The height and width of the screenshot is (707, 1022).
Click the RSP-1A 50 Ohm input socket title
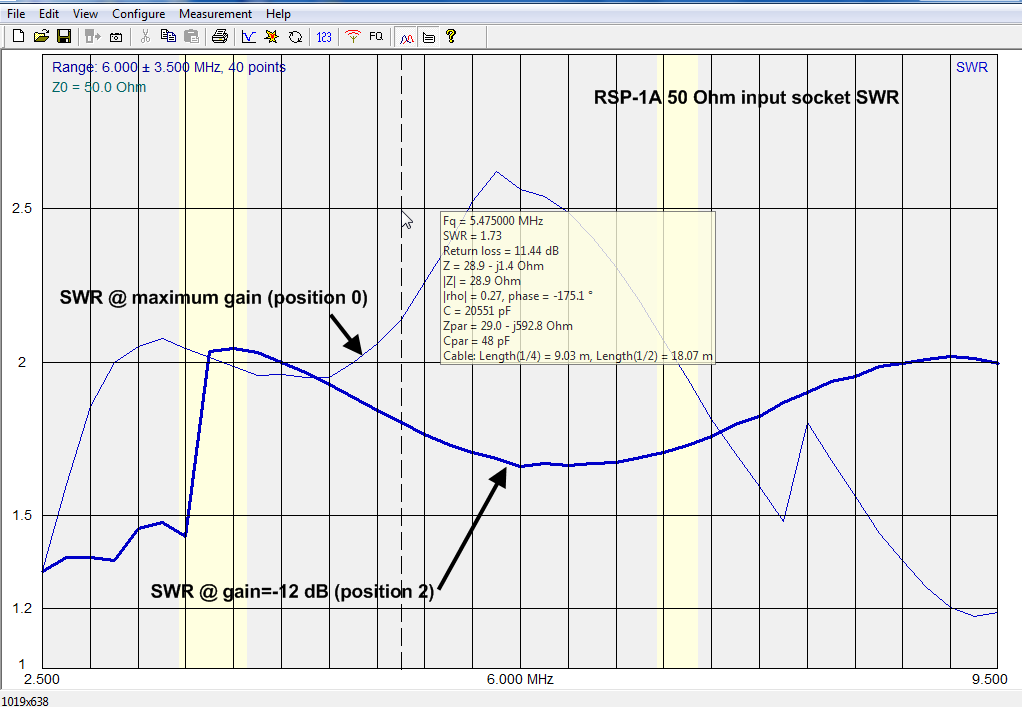(x=746, y=98)
